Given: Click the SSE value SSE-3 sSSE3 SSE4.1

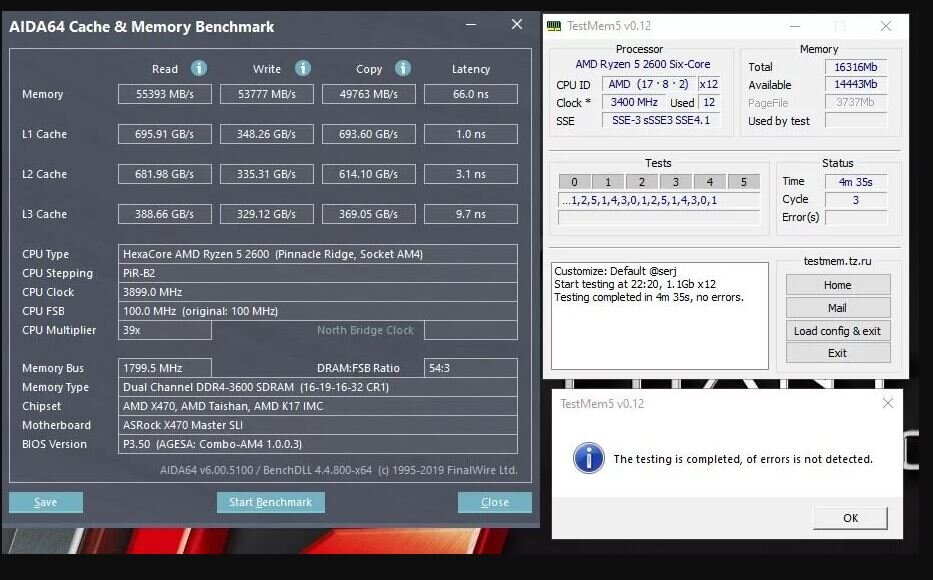Looking at the screenshot, I should tap(660, 120).
